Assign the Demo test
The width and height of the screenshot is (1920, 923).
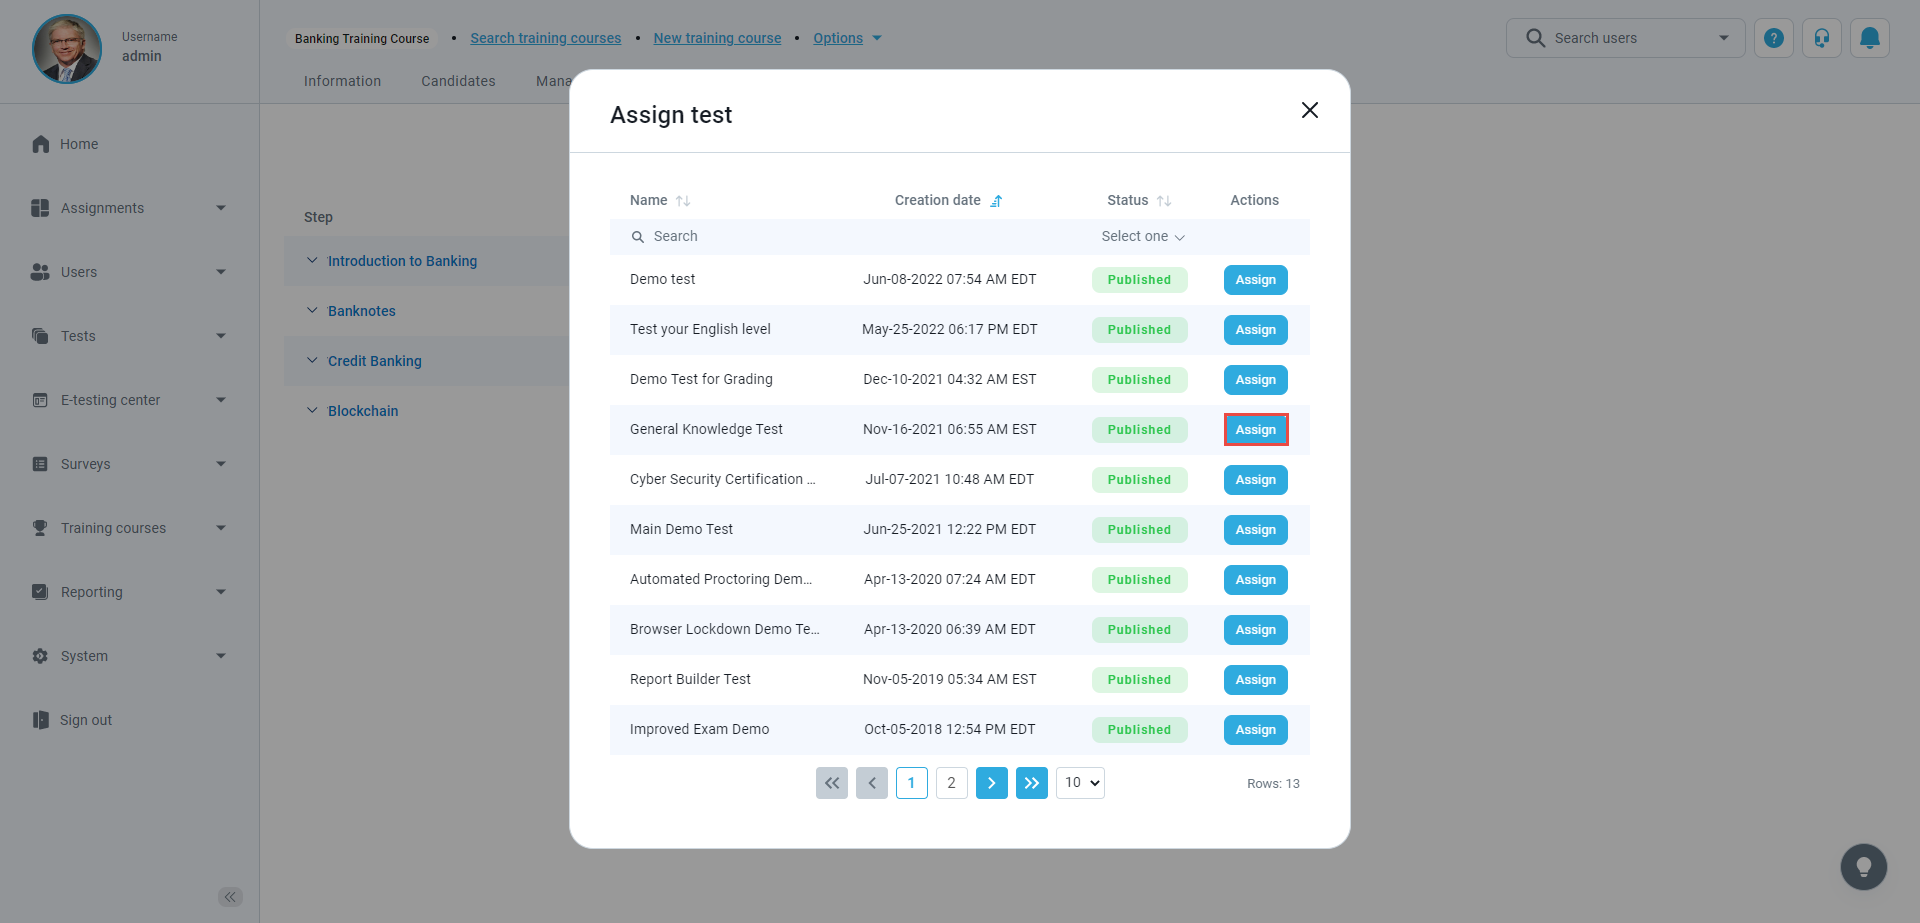[1256, 280]
